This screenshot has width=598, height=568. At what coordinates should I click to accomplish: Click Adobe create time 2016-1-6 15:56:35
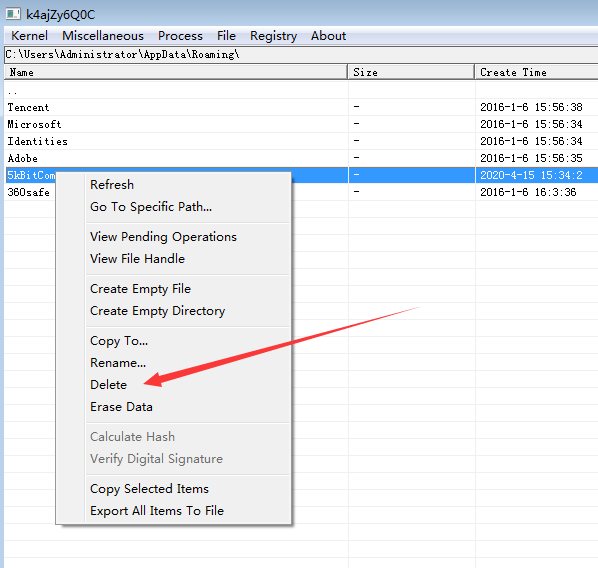531,158
